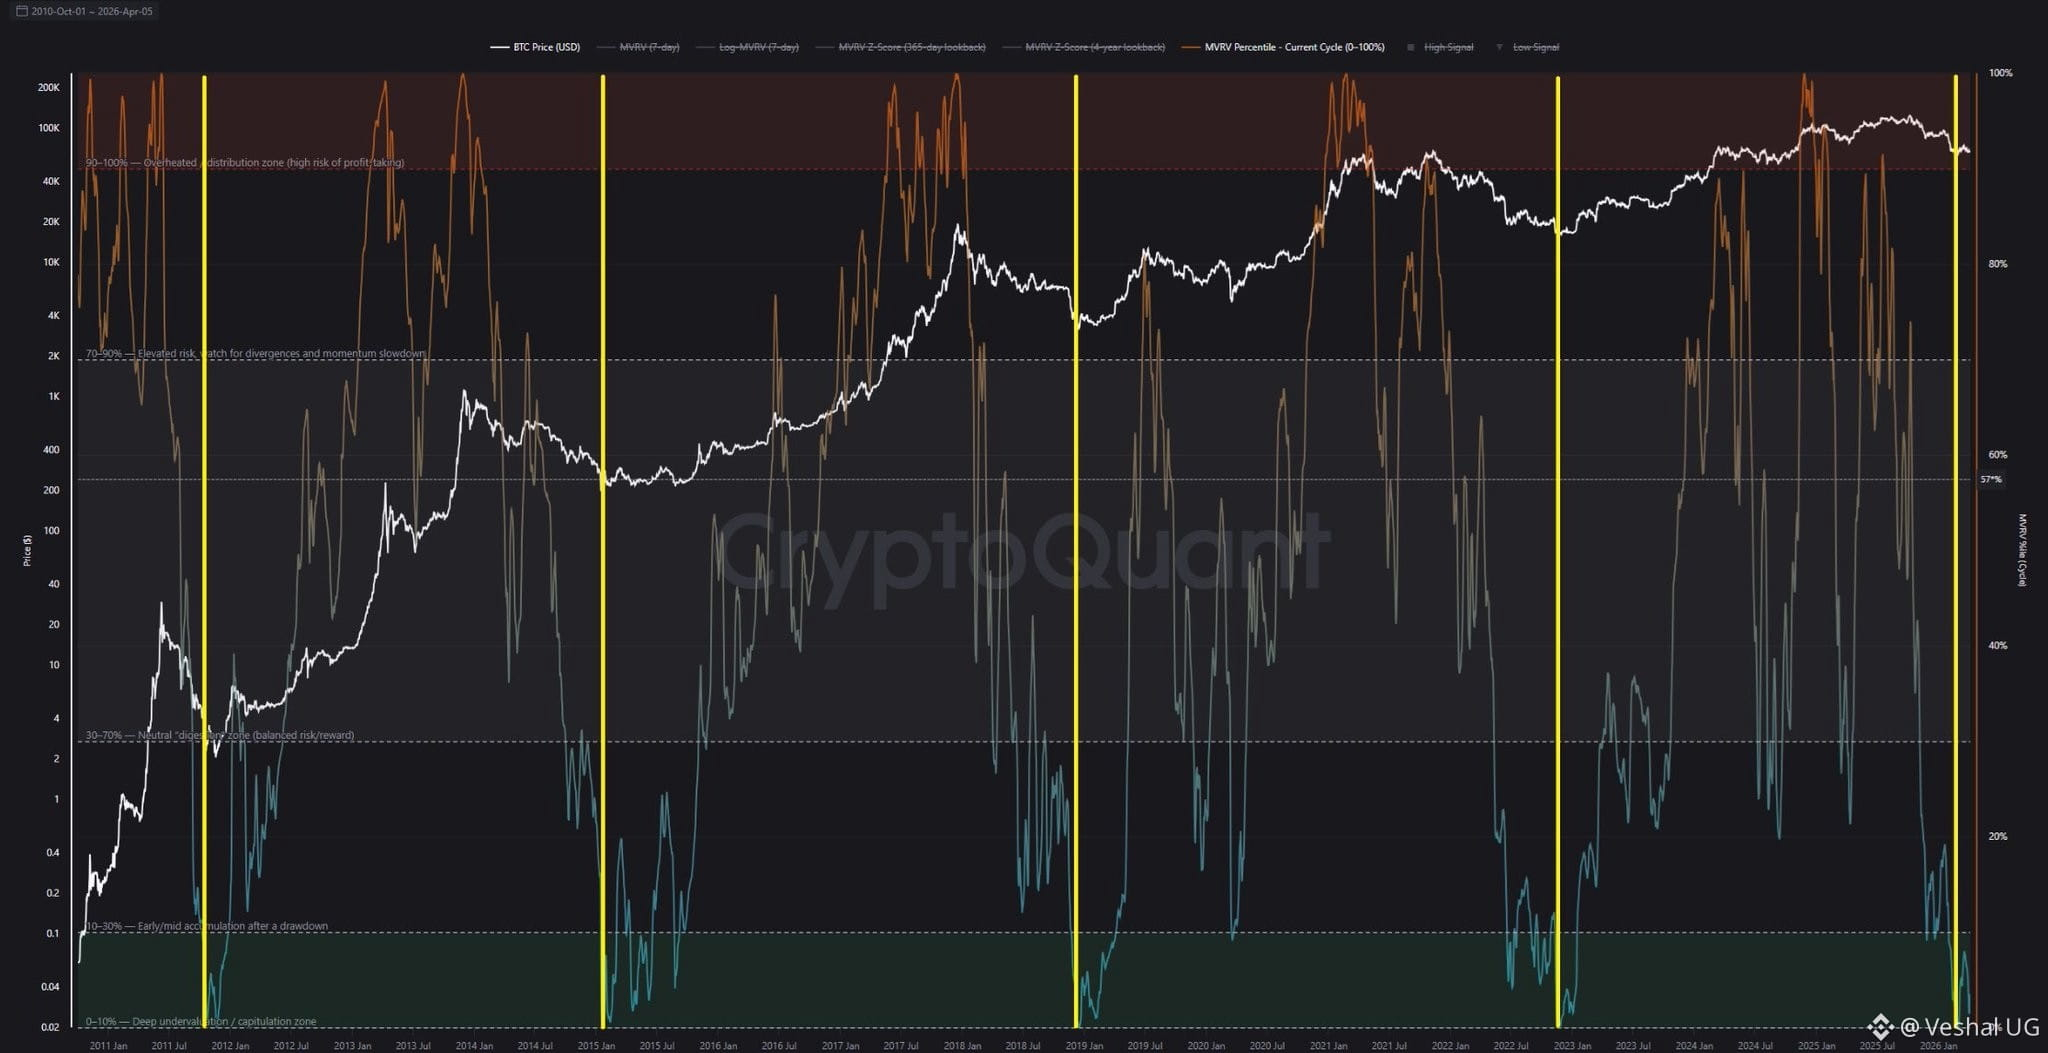Click the '2020 Jan' time axis label
Image resolution: width=2048 pixels, height=1053 pixels.
click(x=1206, y=1046)
